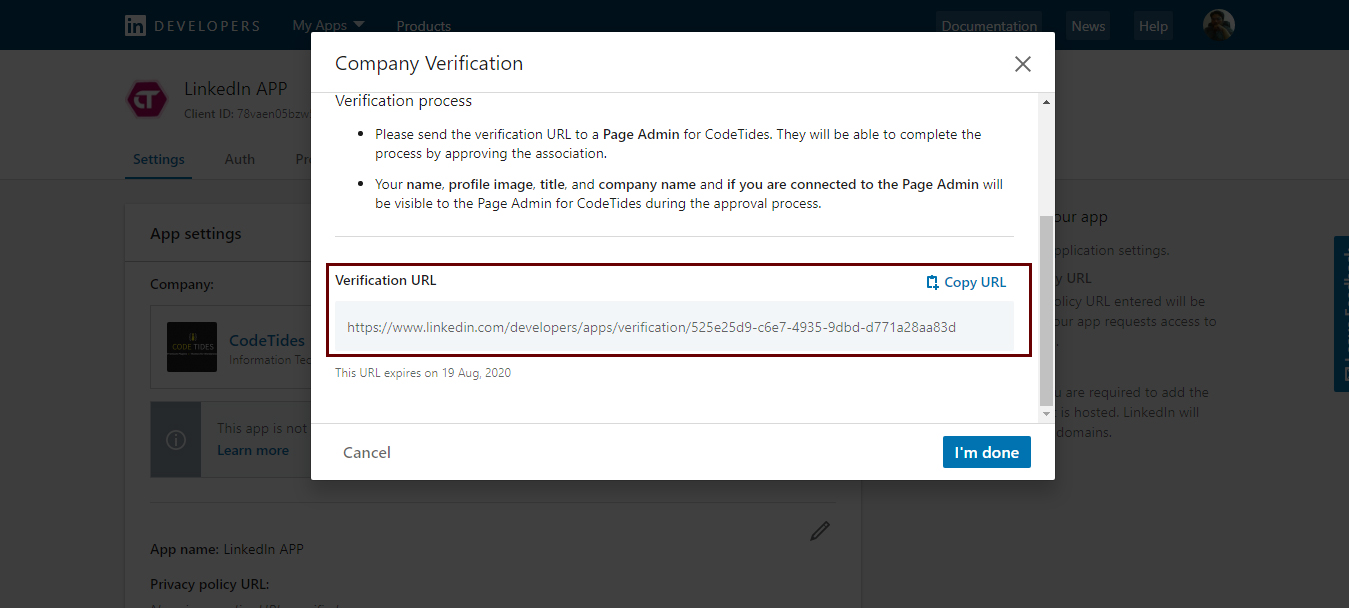The height and width of the screenshot is (608, 1349).
Task: Expand the My Apps dropdown
Action: pyautogui.click(x=328, y=25)
